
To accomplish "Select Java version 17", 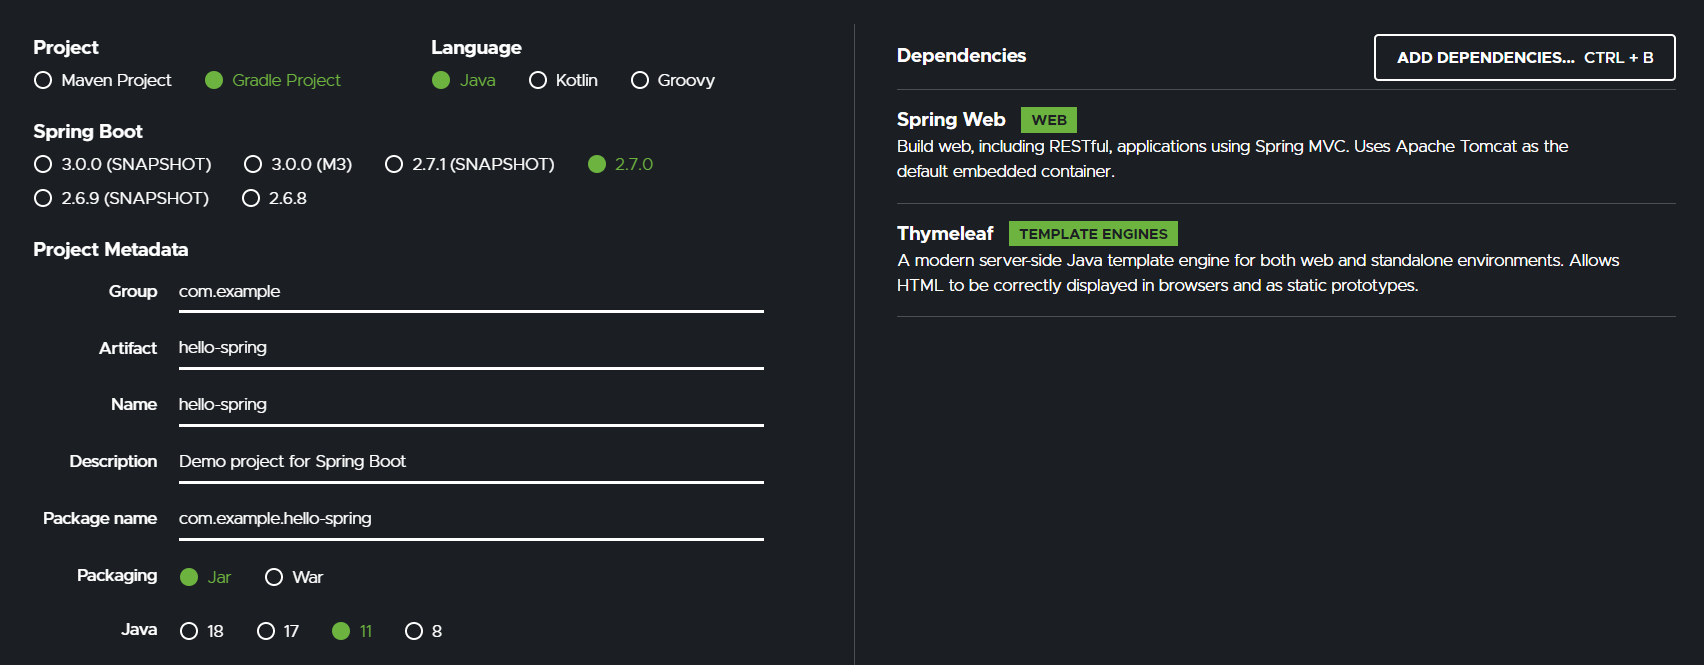I will pyautogui.click(x=266, y=631).
